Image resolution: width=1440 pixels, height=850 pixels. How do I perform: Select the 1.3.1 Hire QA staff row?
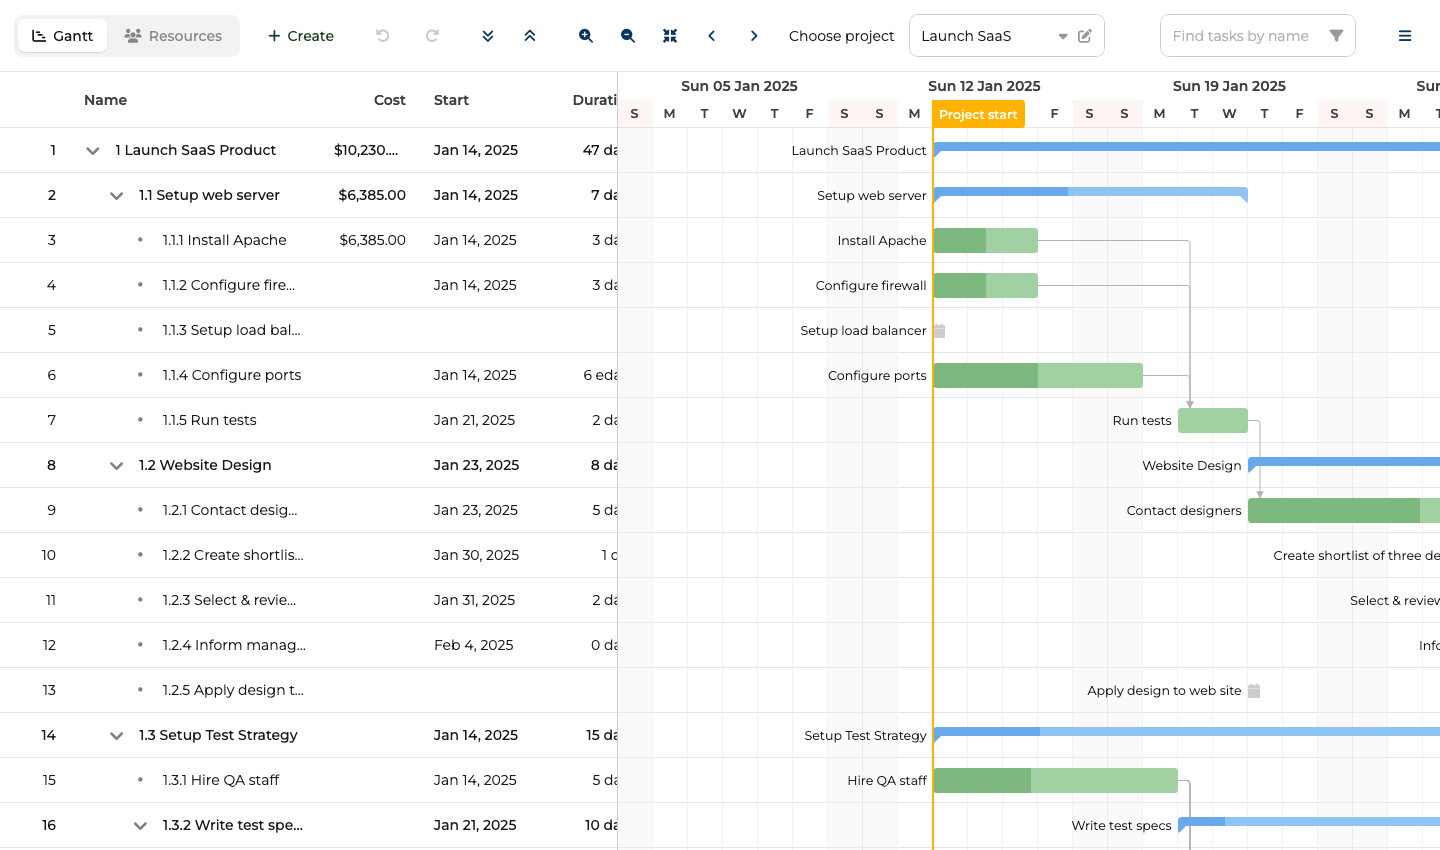(x=309, y=780)
